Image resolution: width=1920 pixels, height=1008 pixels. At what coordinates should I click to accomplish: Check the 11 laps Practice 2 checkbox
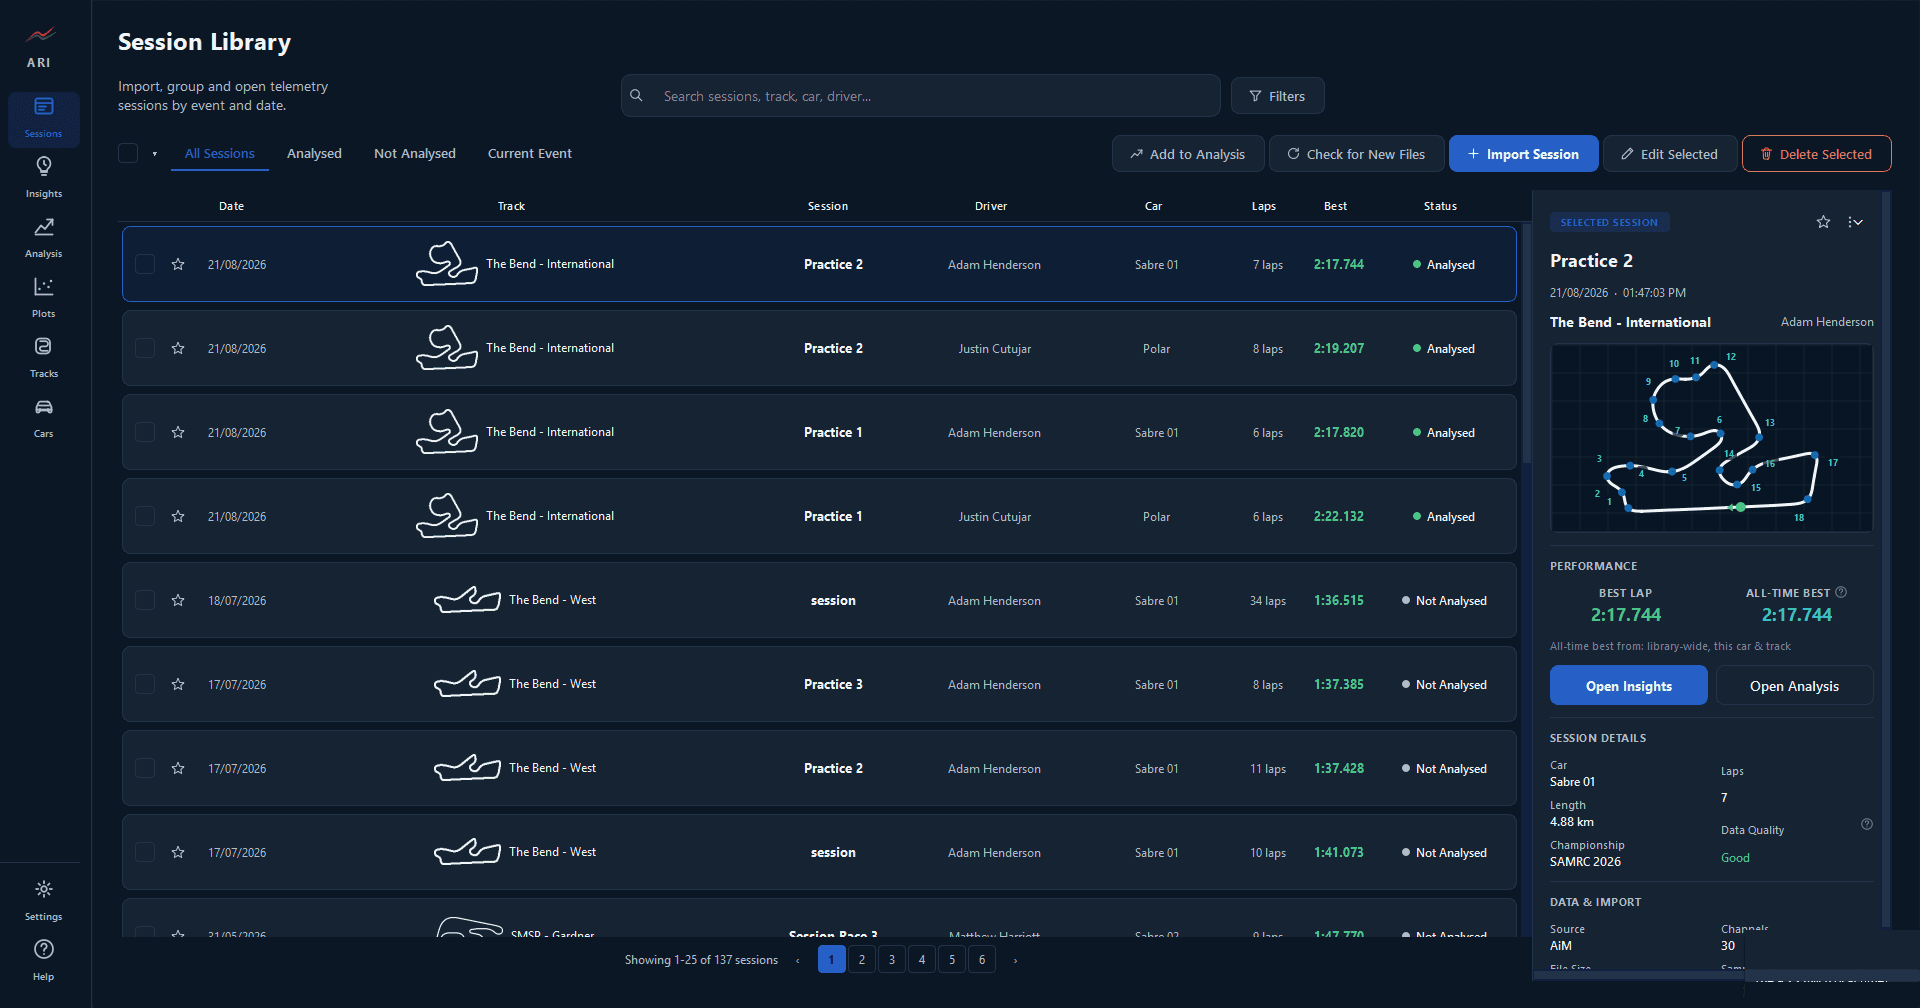pos(145,768)
